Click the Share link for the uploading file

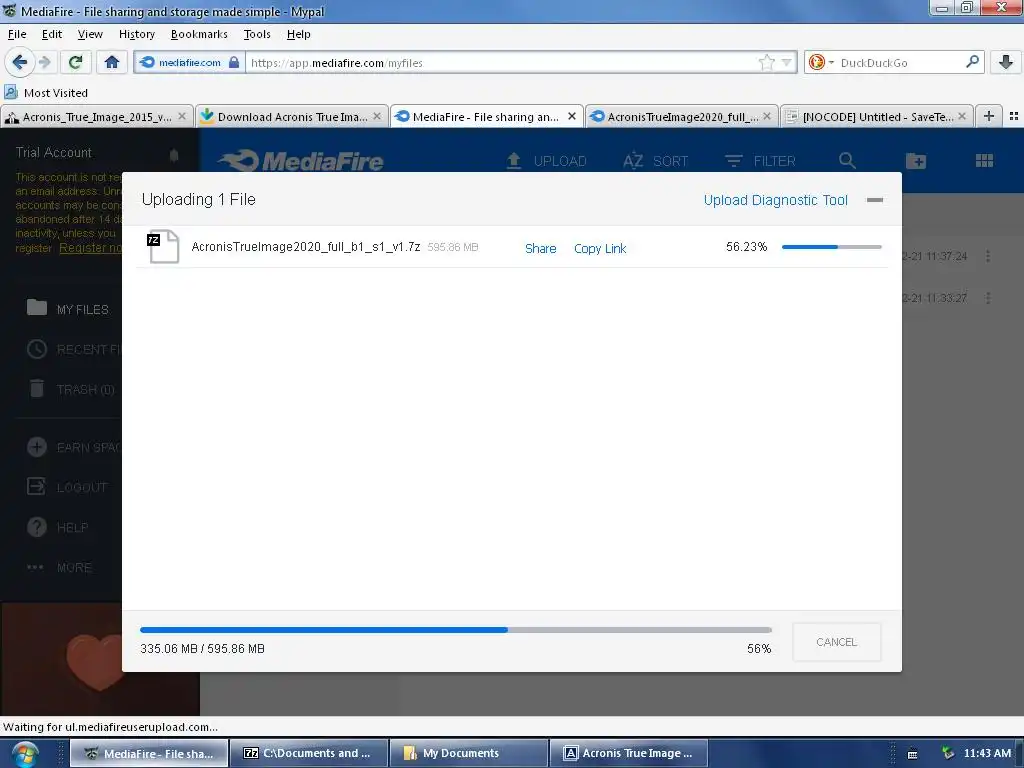point(540,248)
